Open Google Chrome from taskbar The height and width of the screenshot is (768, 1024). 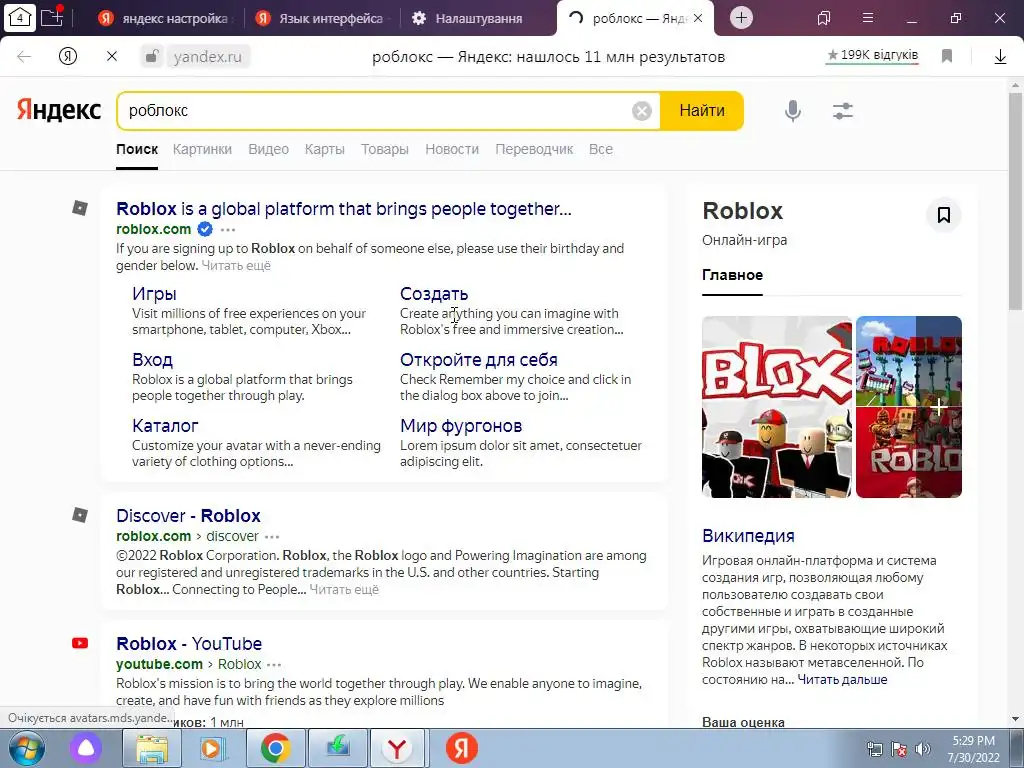(276, 748)
